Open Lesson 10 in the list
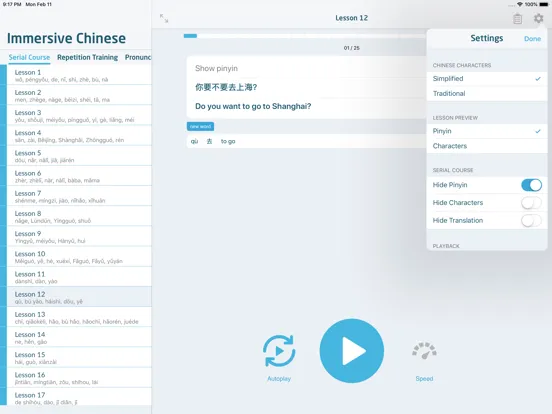 (x=79, y=257)
